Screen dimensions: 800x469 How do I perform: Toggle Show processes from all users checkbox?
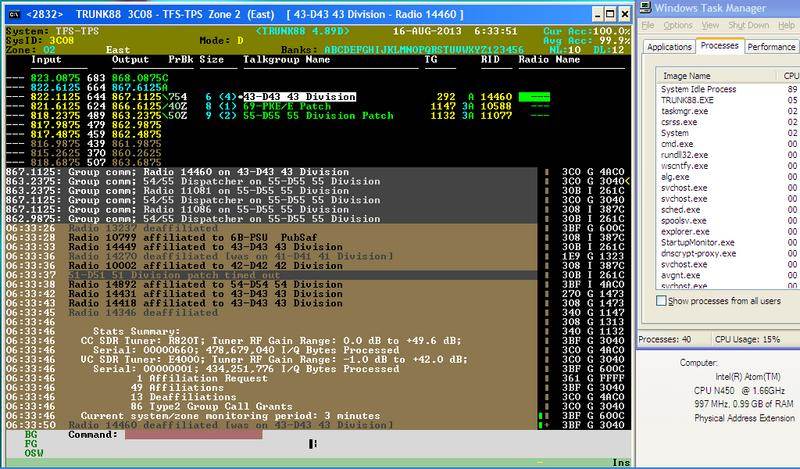(661, 301)
